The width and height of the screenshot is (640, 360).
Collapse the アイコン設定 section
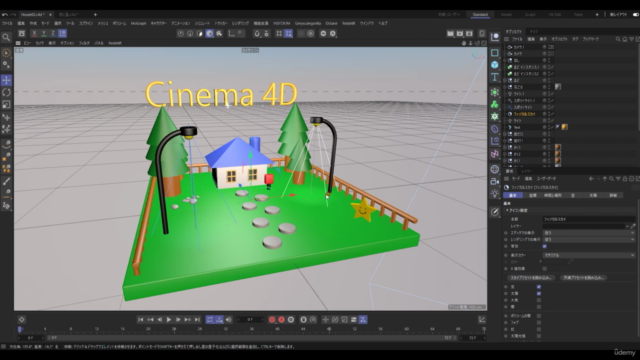507,210
